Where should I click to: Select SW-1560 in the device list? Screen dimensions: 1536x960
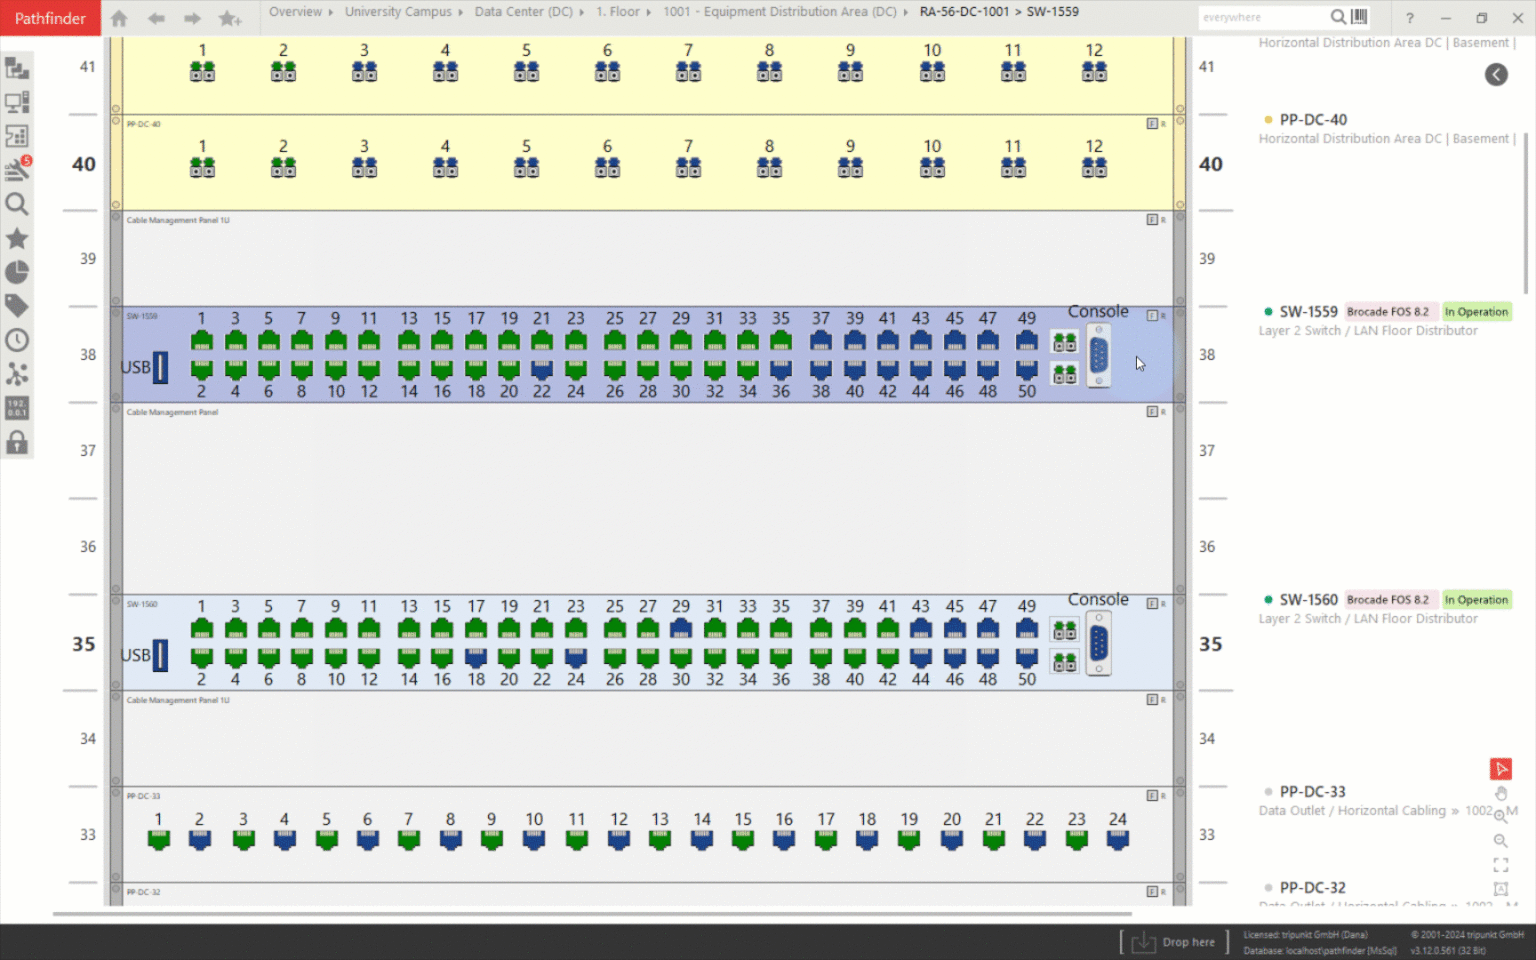click(1308, 600)
